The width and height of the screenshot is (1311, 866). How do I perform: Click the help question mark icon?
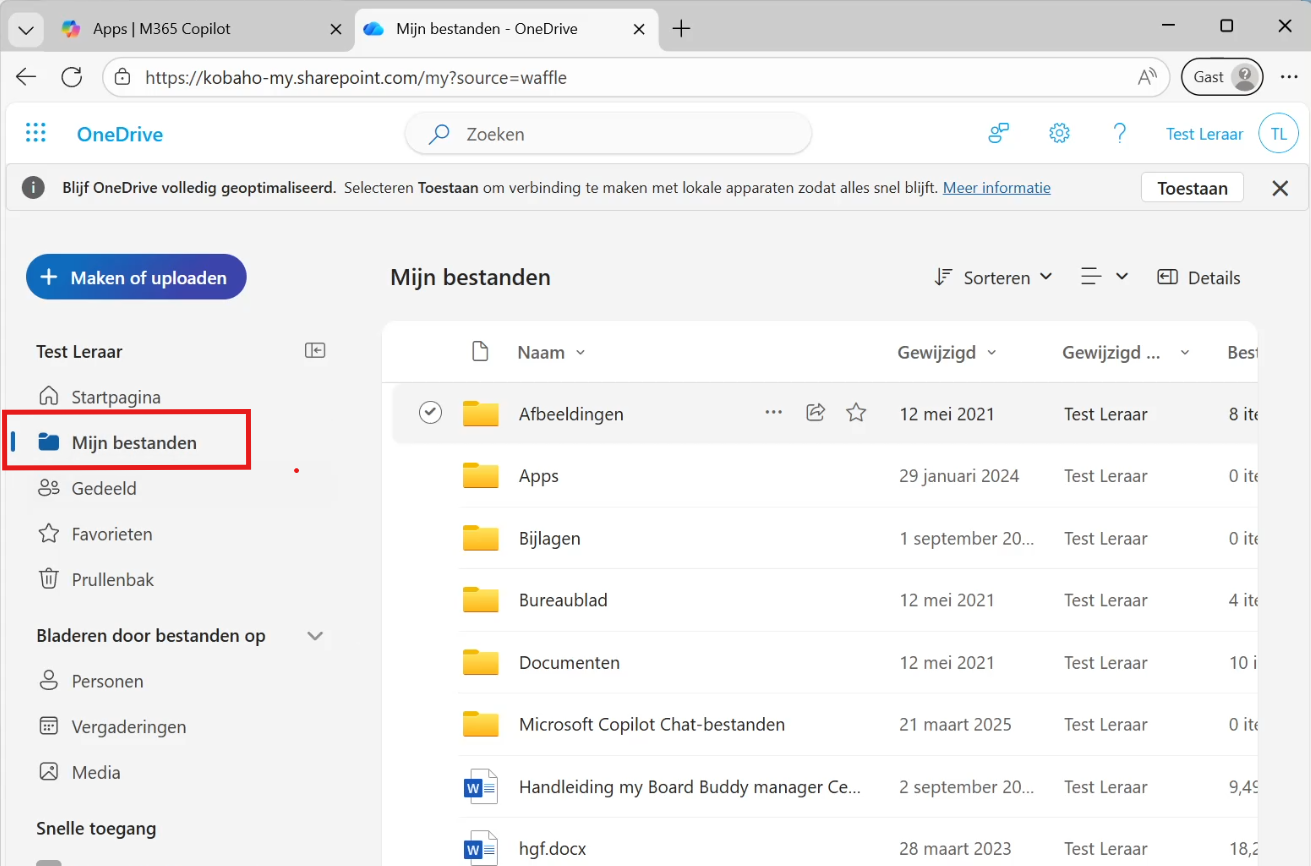tap(1120, 134)
